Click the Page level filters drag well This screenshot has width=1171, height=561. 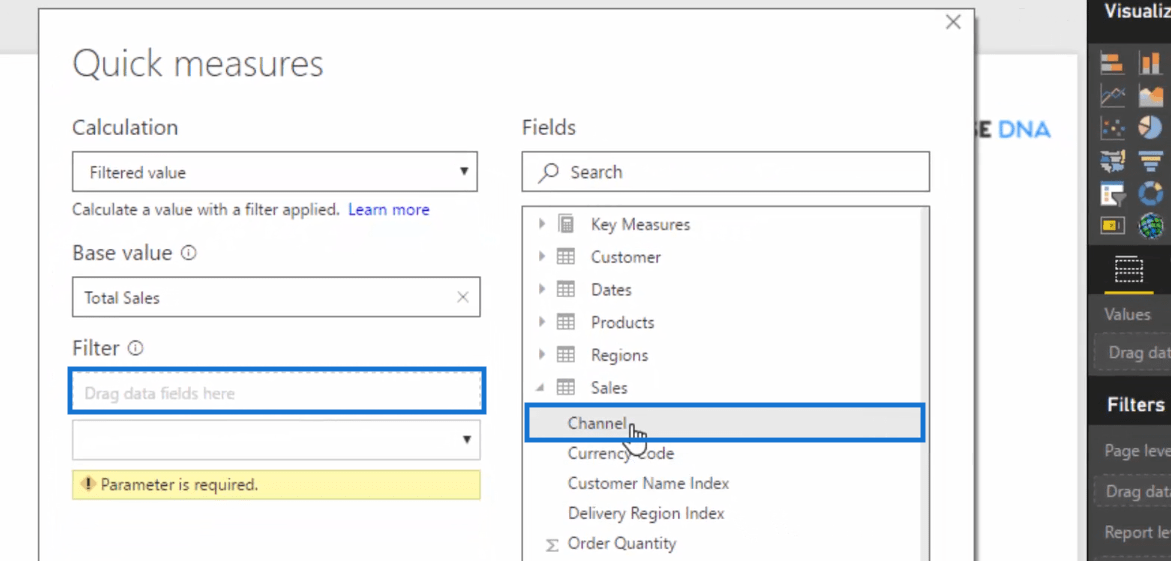pos(1132,491)
